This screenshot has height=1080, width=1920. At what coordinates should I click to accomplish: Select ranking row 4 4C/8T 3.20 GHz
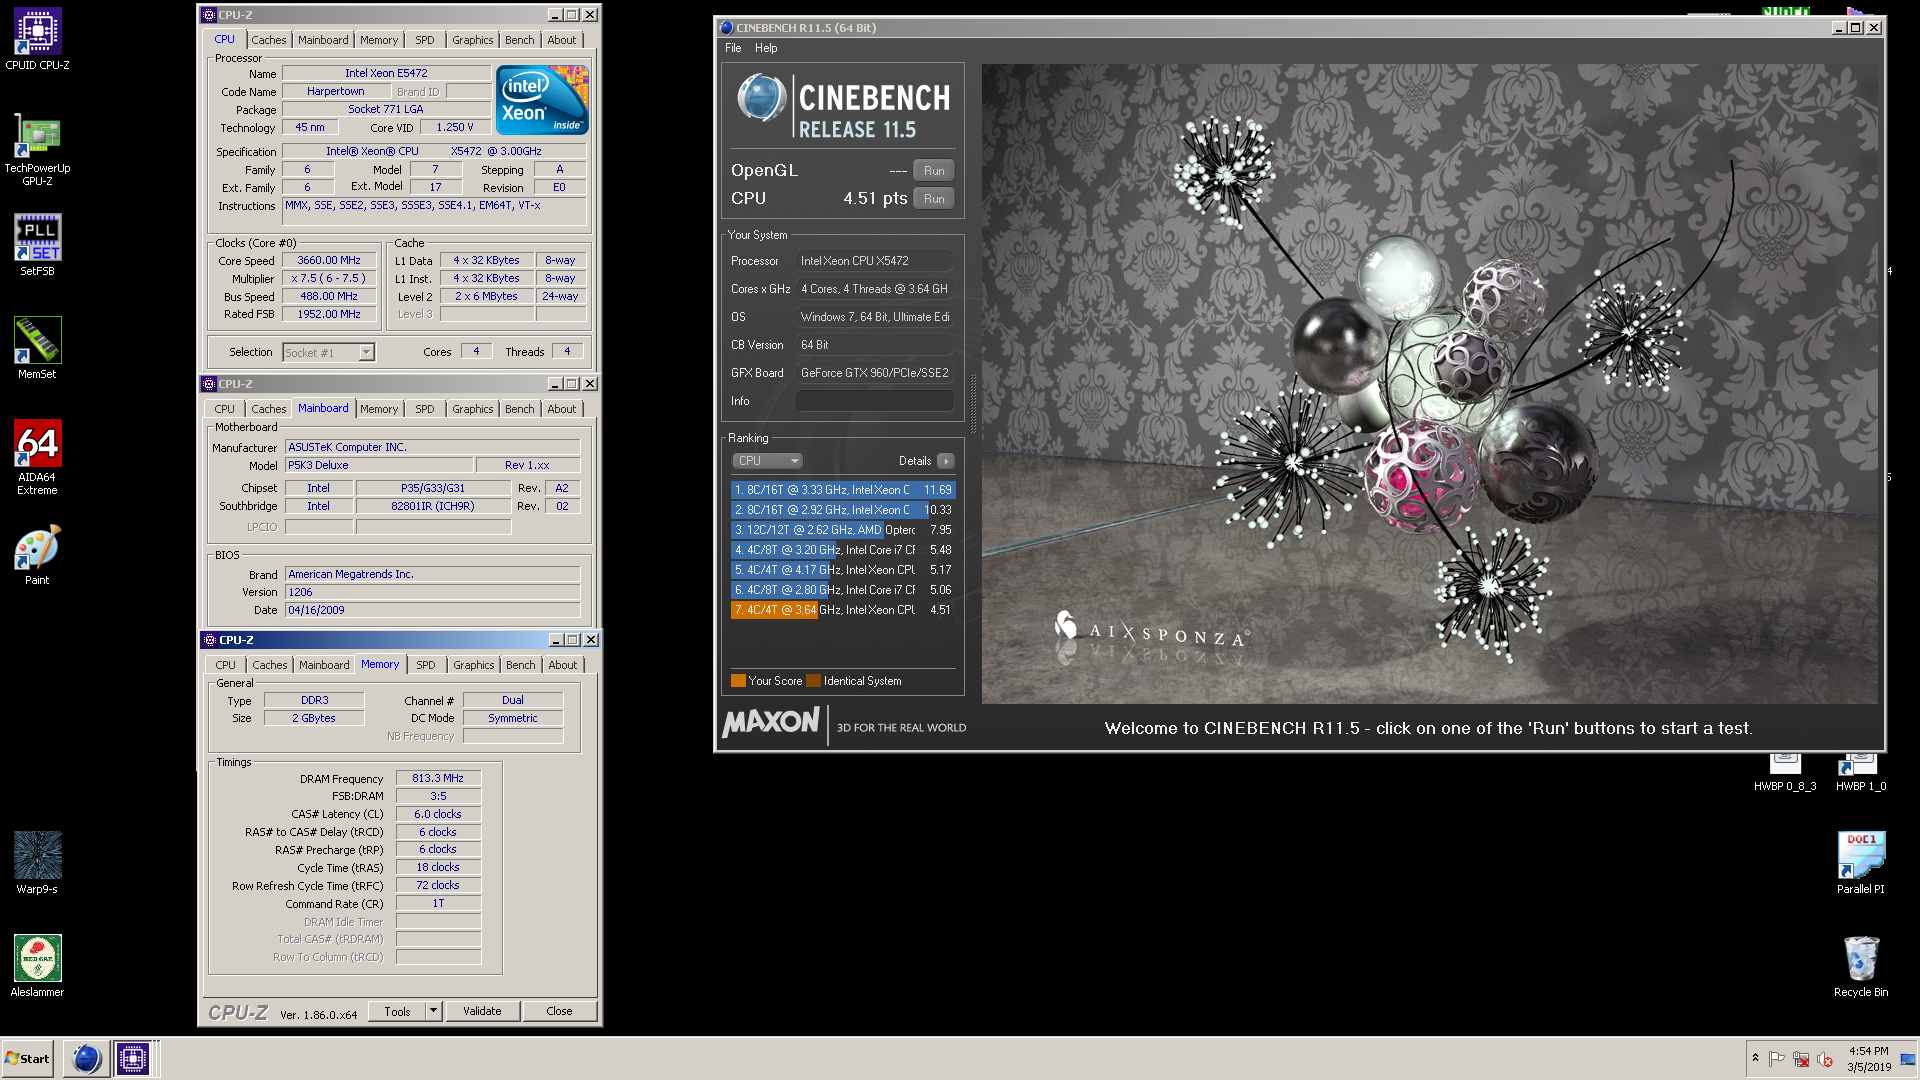click(x=843, y=550)
